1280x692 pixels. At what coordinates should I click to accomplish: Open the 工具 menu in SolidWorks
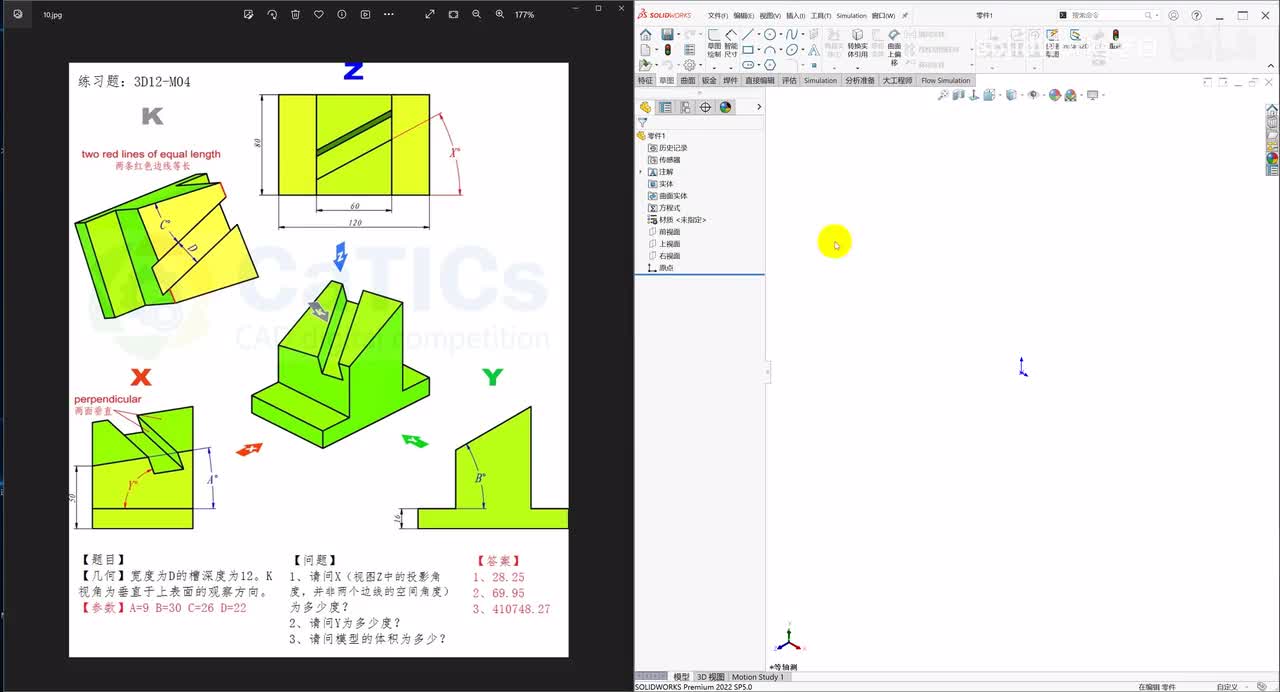[x=820, y=16]
